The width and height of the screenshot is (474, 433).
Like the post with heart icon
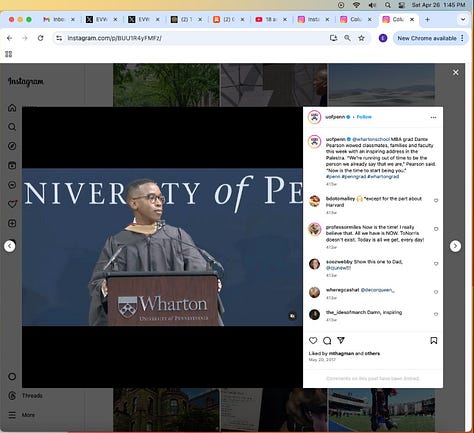click(313, 340)
